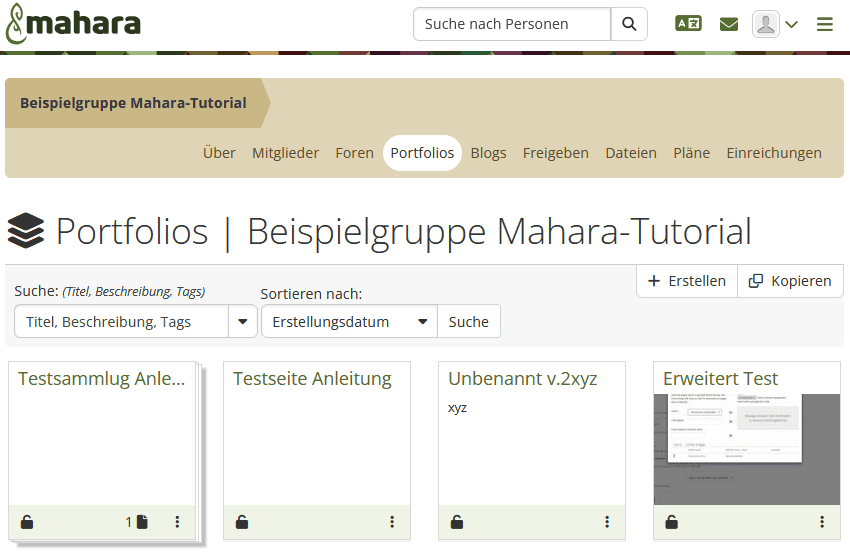Open the Einreichungen tab
The image size is (850, 553).
tap(774, 153)
